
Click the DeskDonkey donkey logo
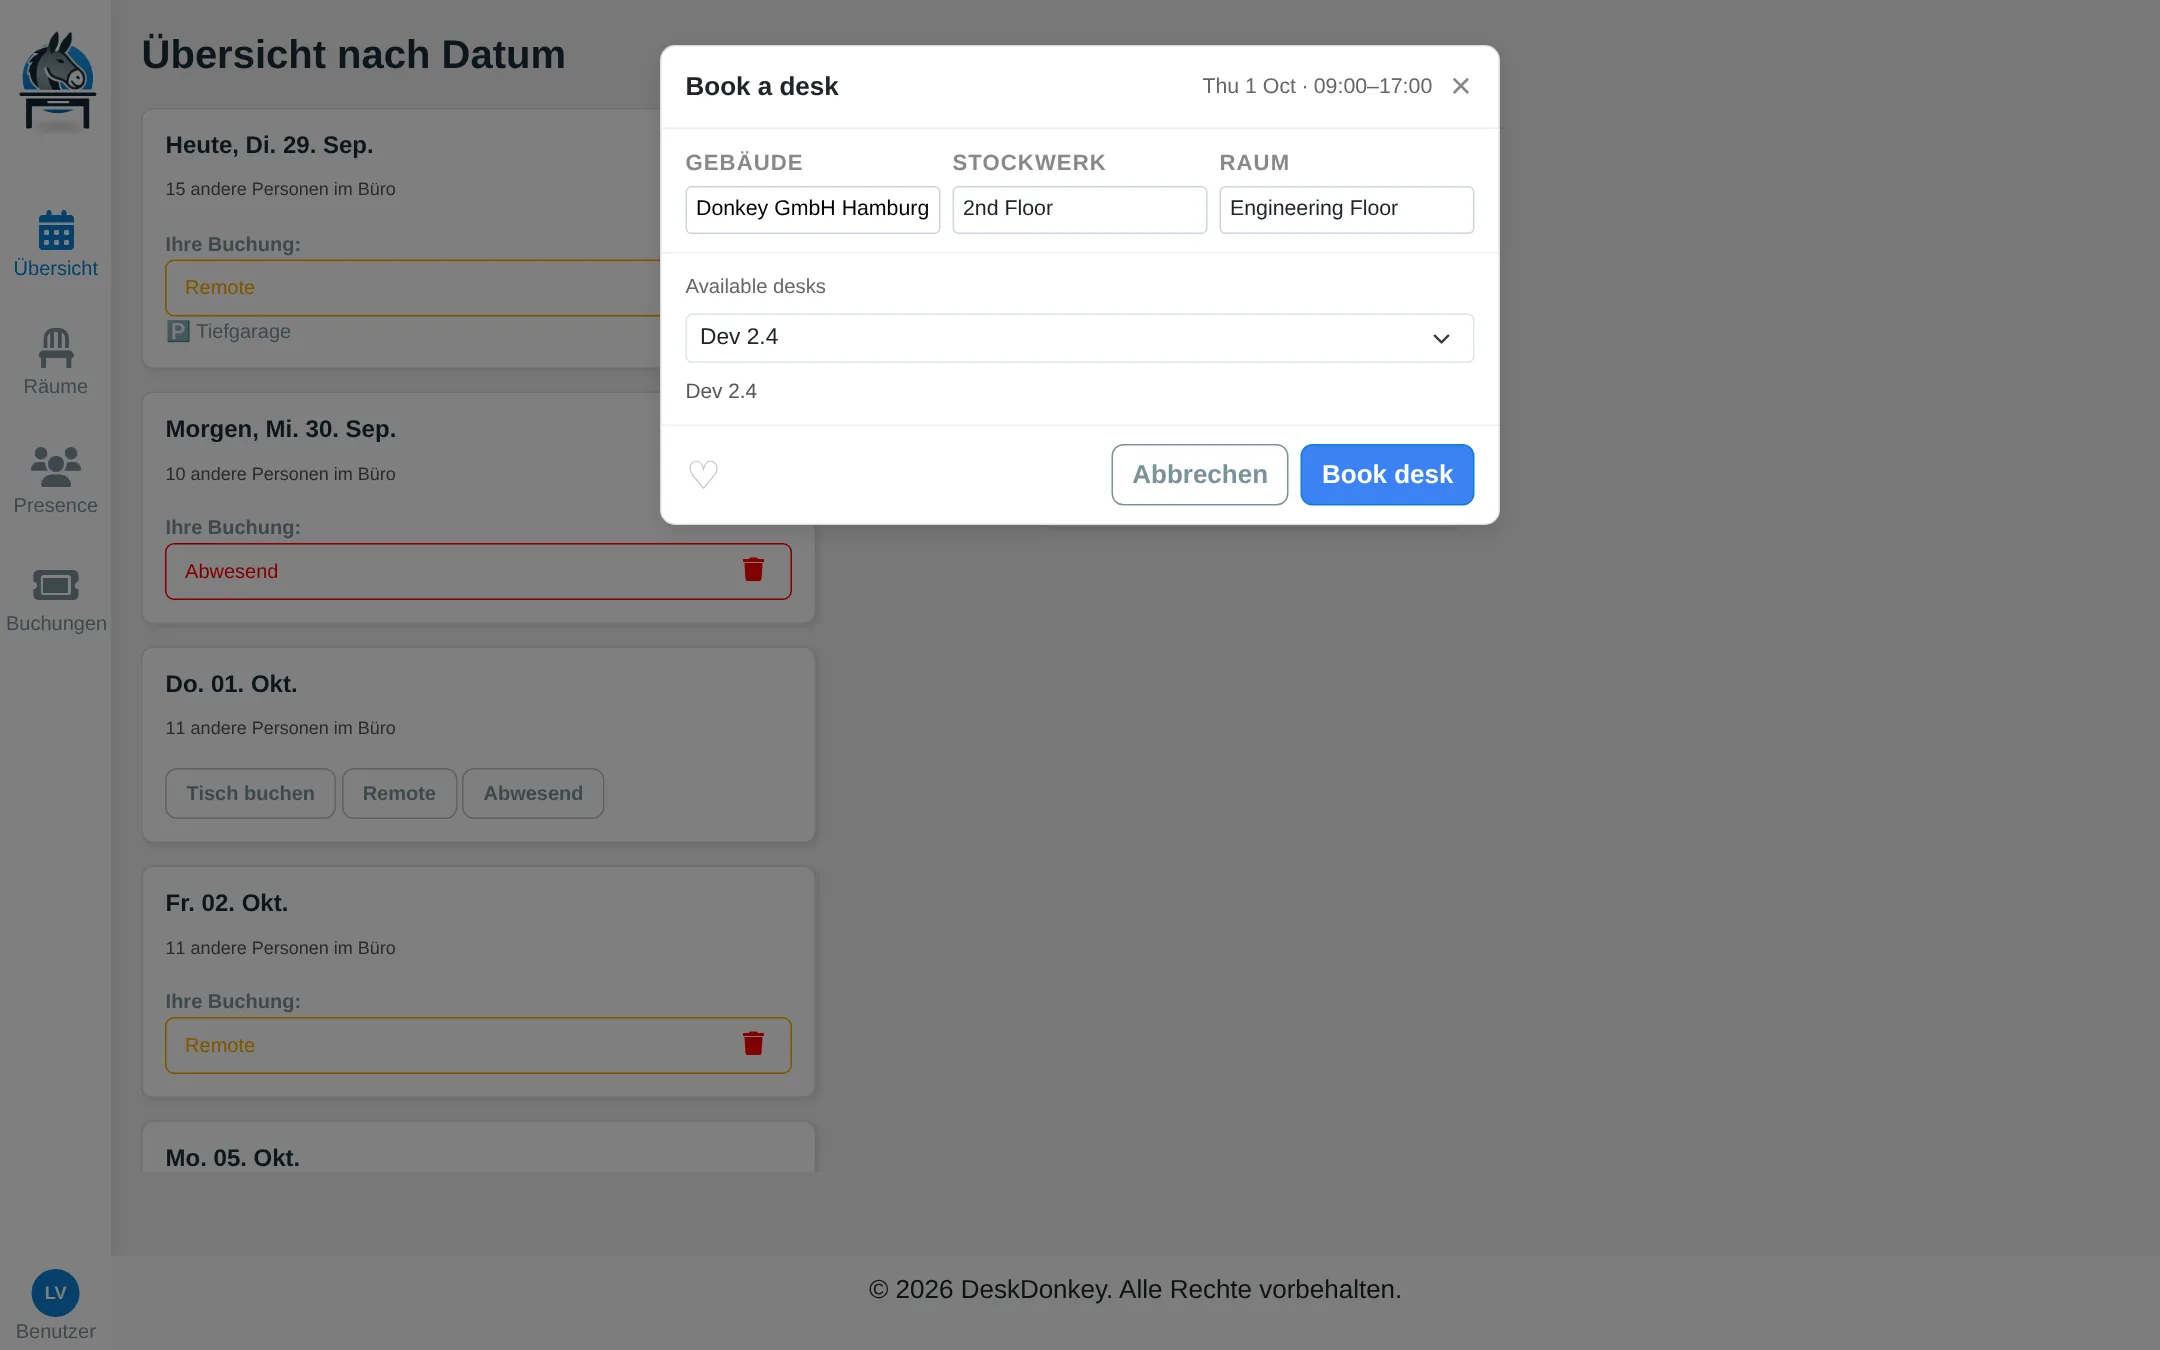click(x=57, y=82)
